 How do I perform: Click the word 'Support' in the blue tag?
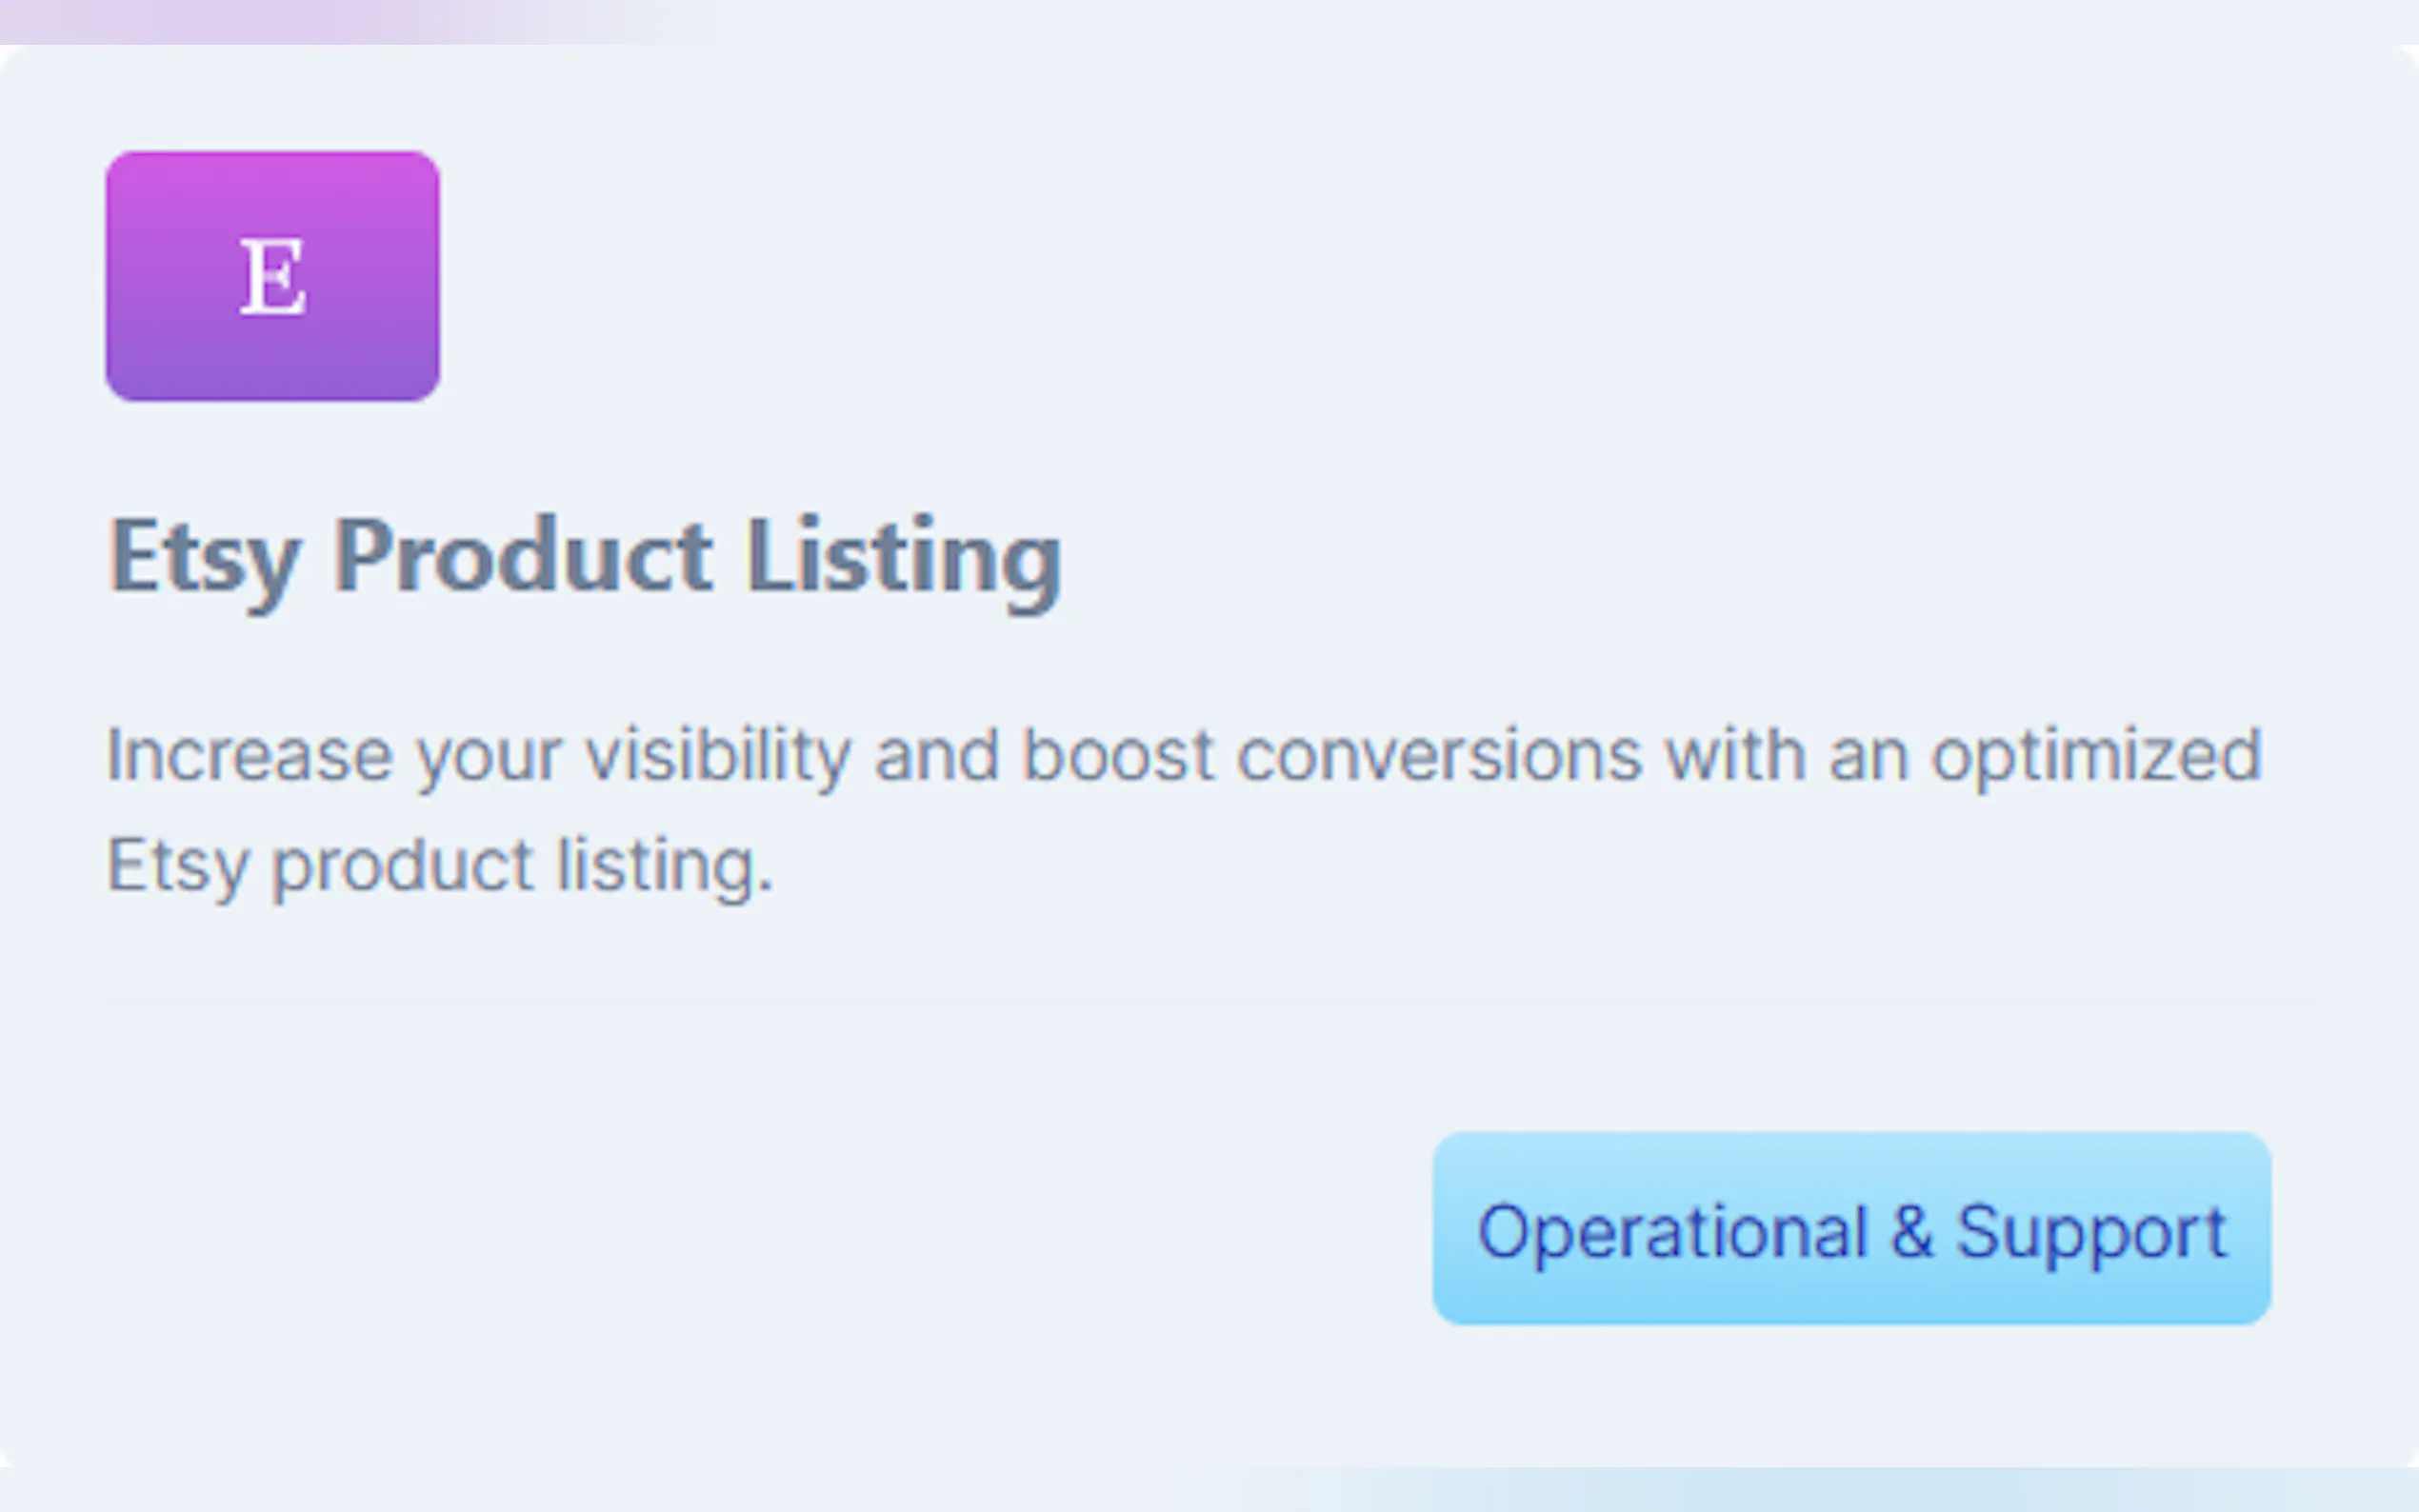point(2091,1231)
